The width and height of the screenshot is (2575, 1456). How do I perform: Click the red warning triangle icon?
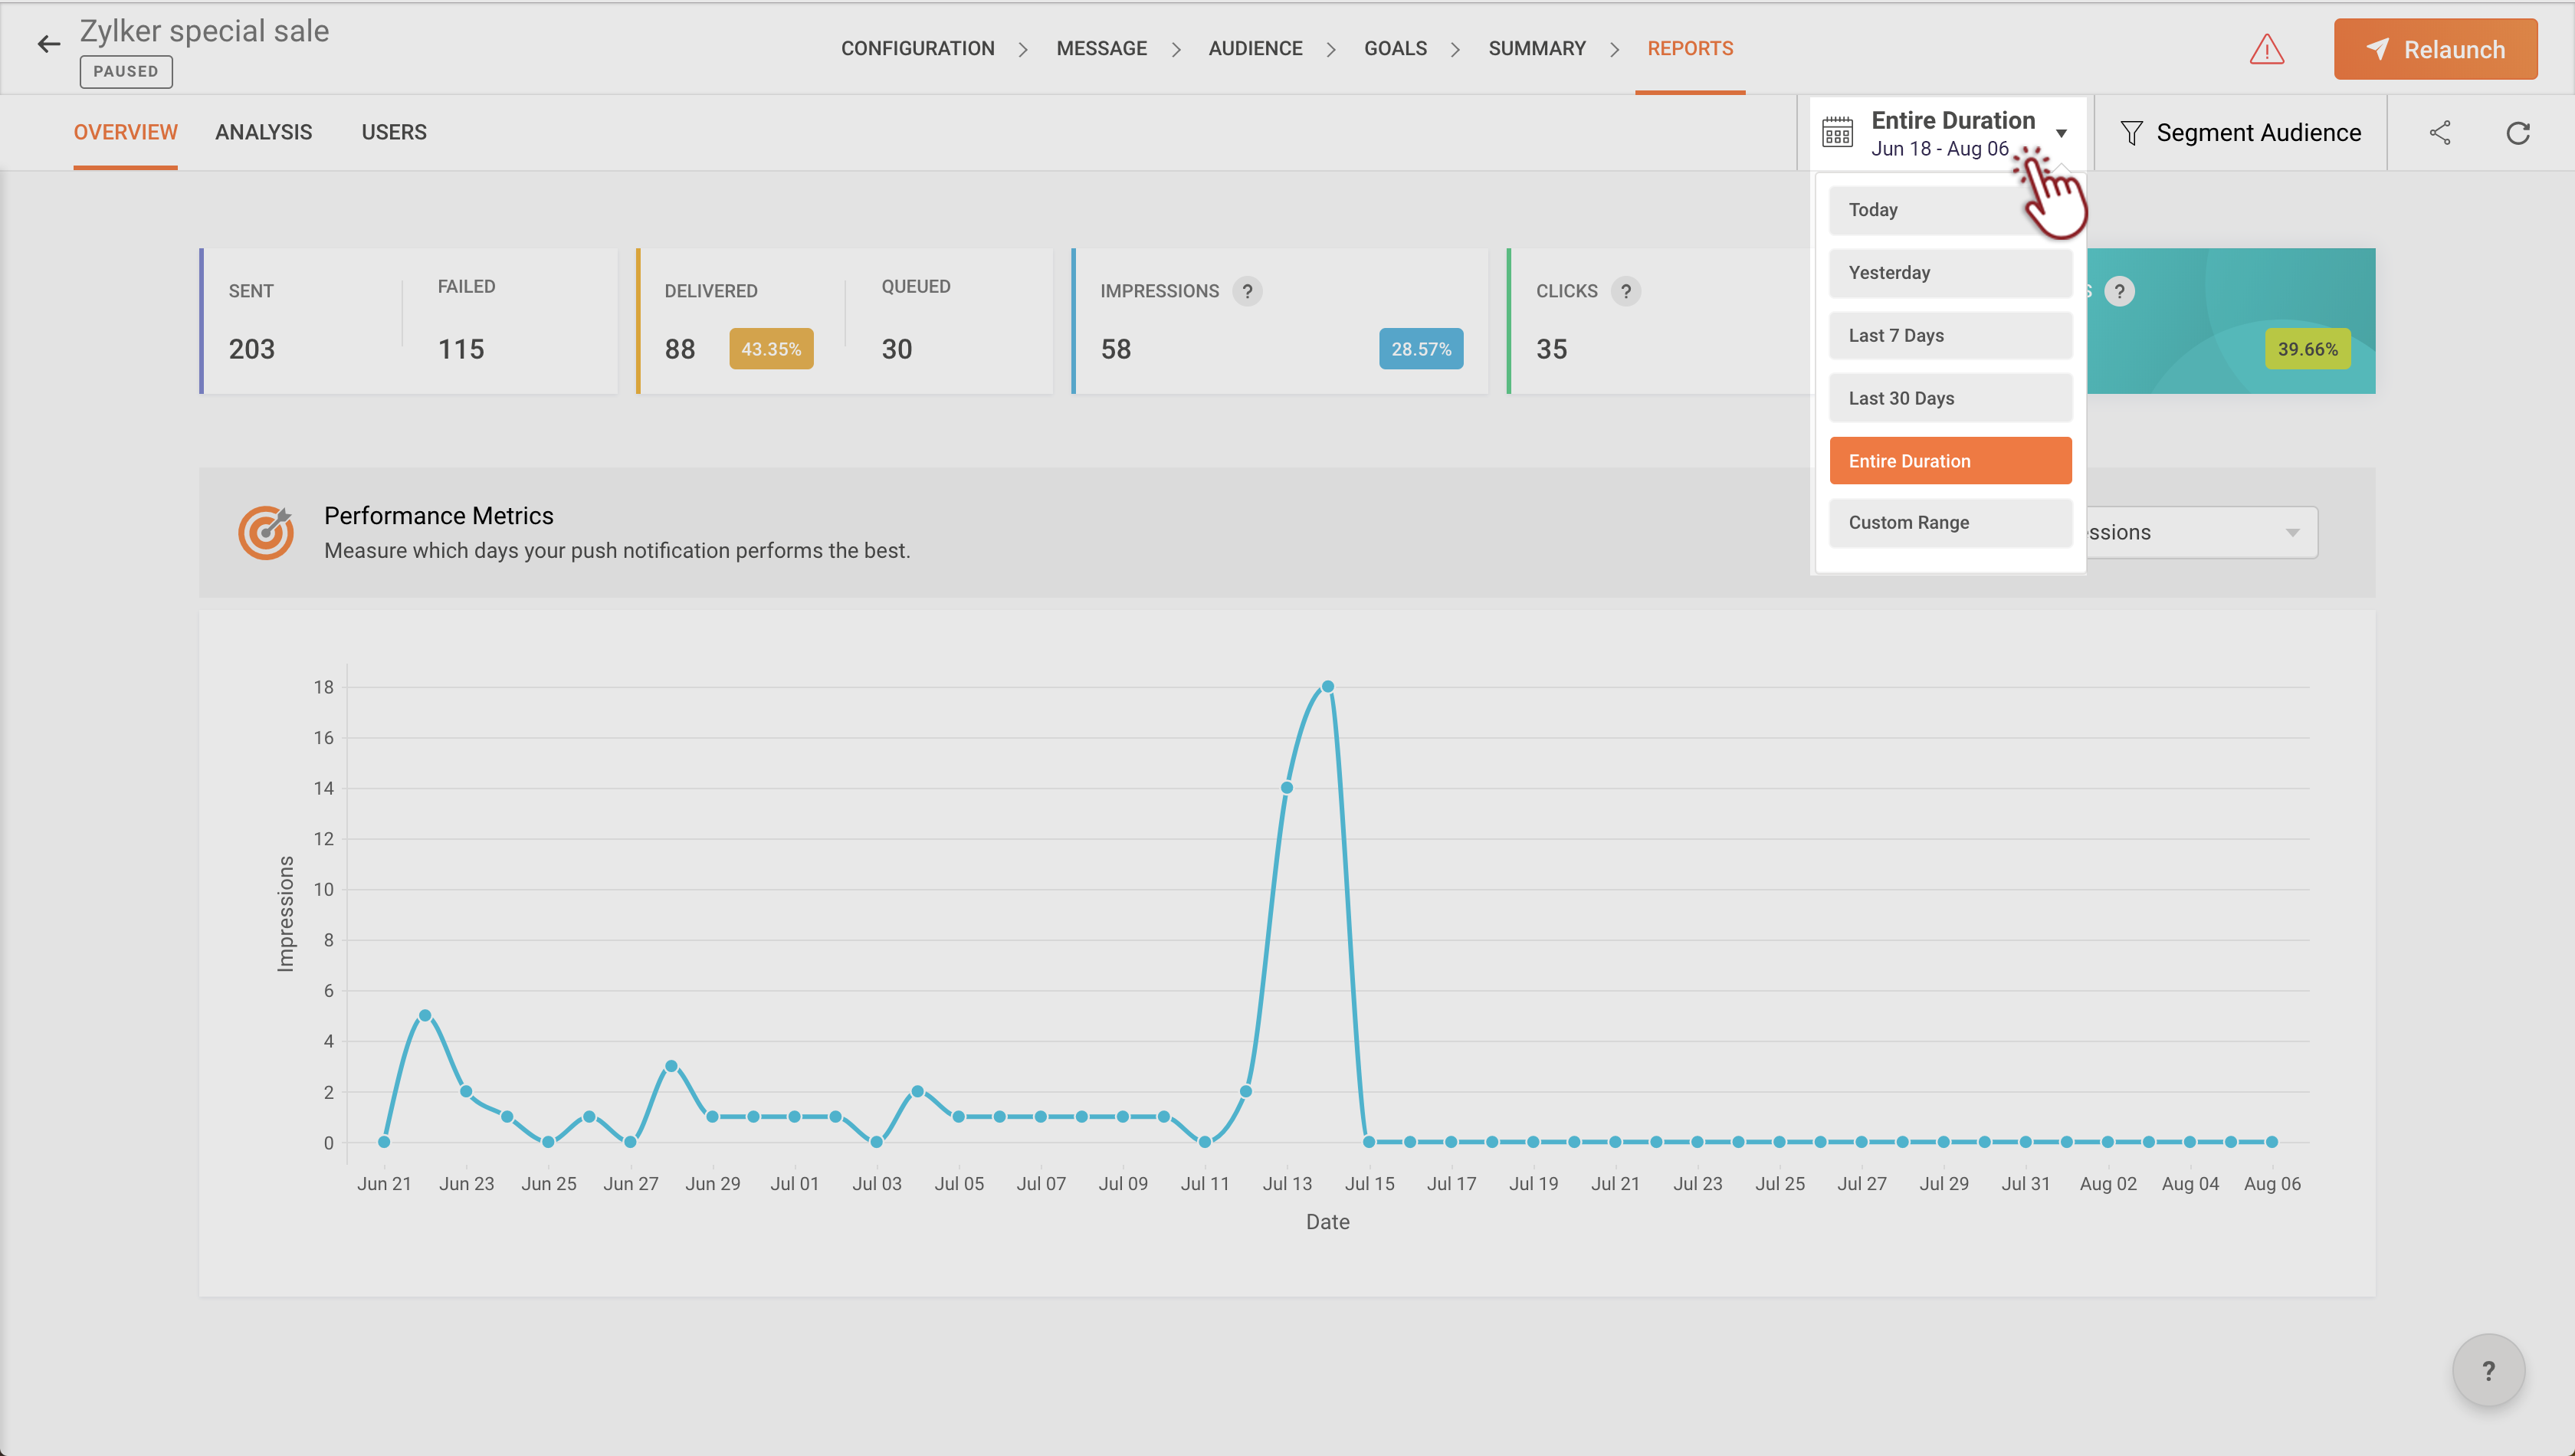click(2266, 49)
